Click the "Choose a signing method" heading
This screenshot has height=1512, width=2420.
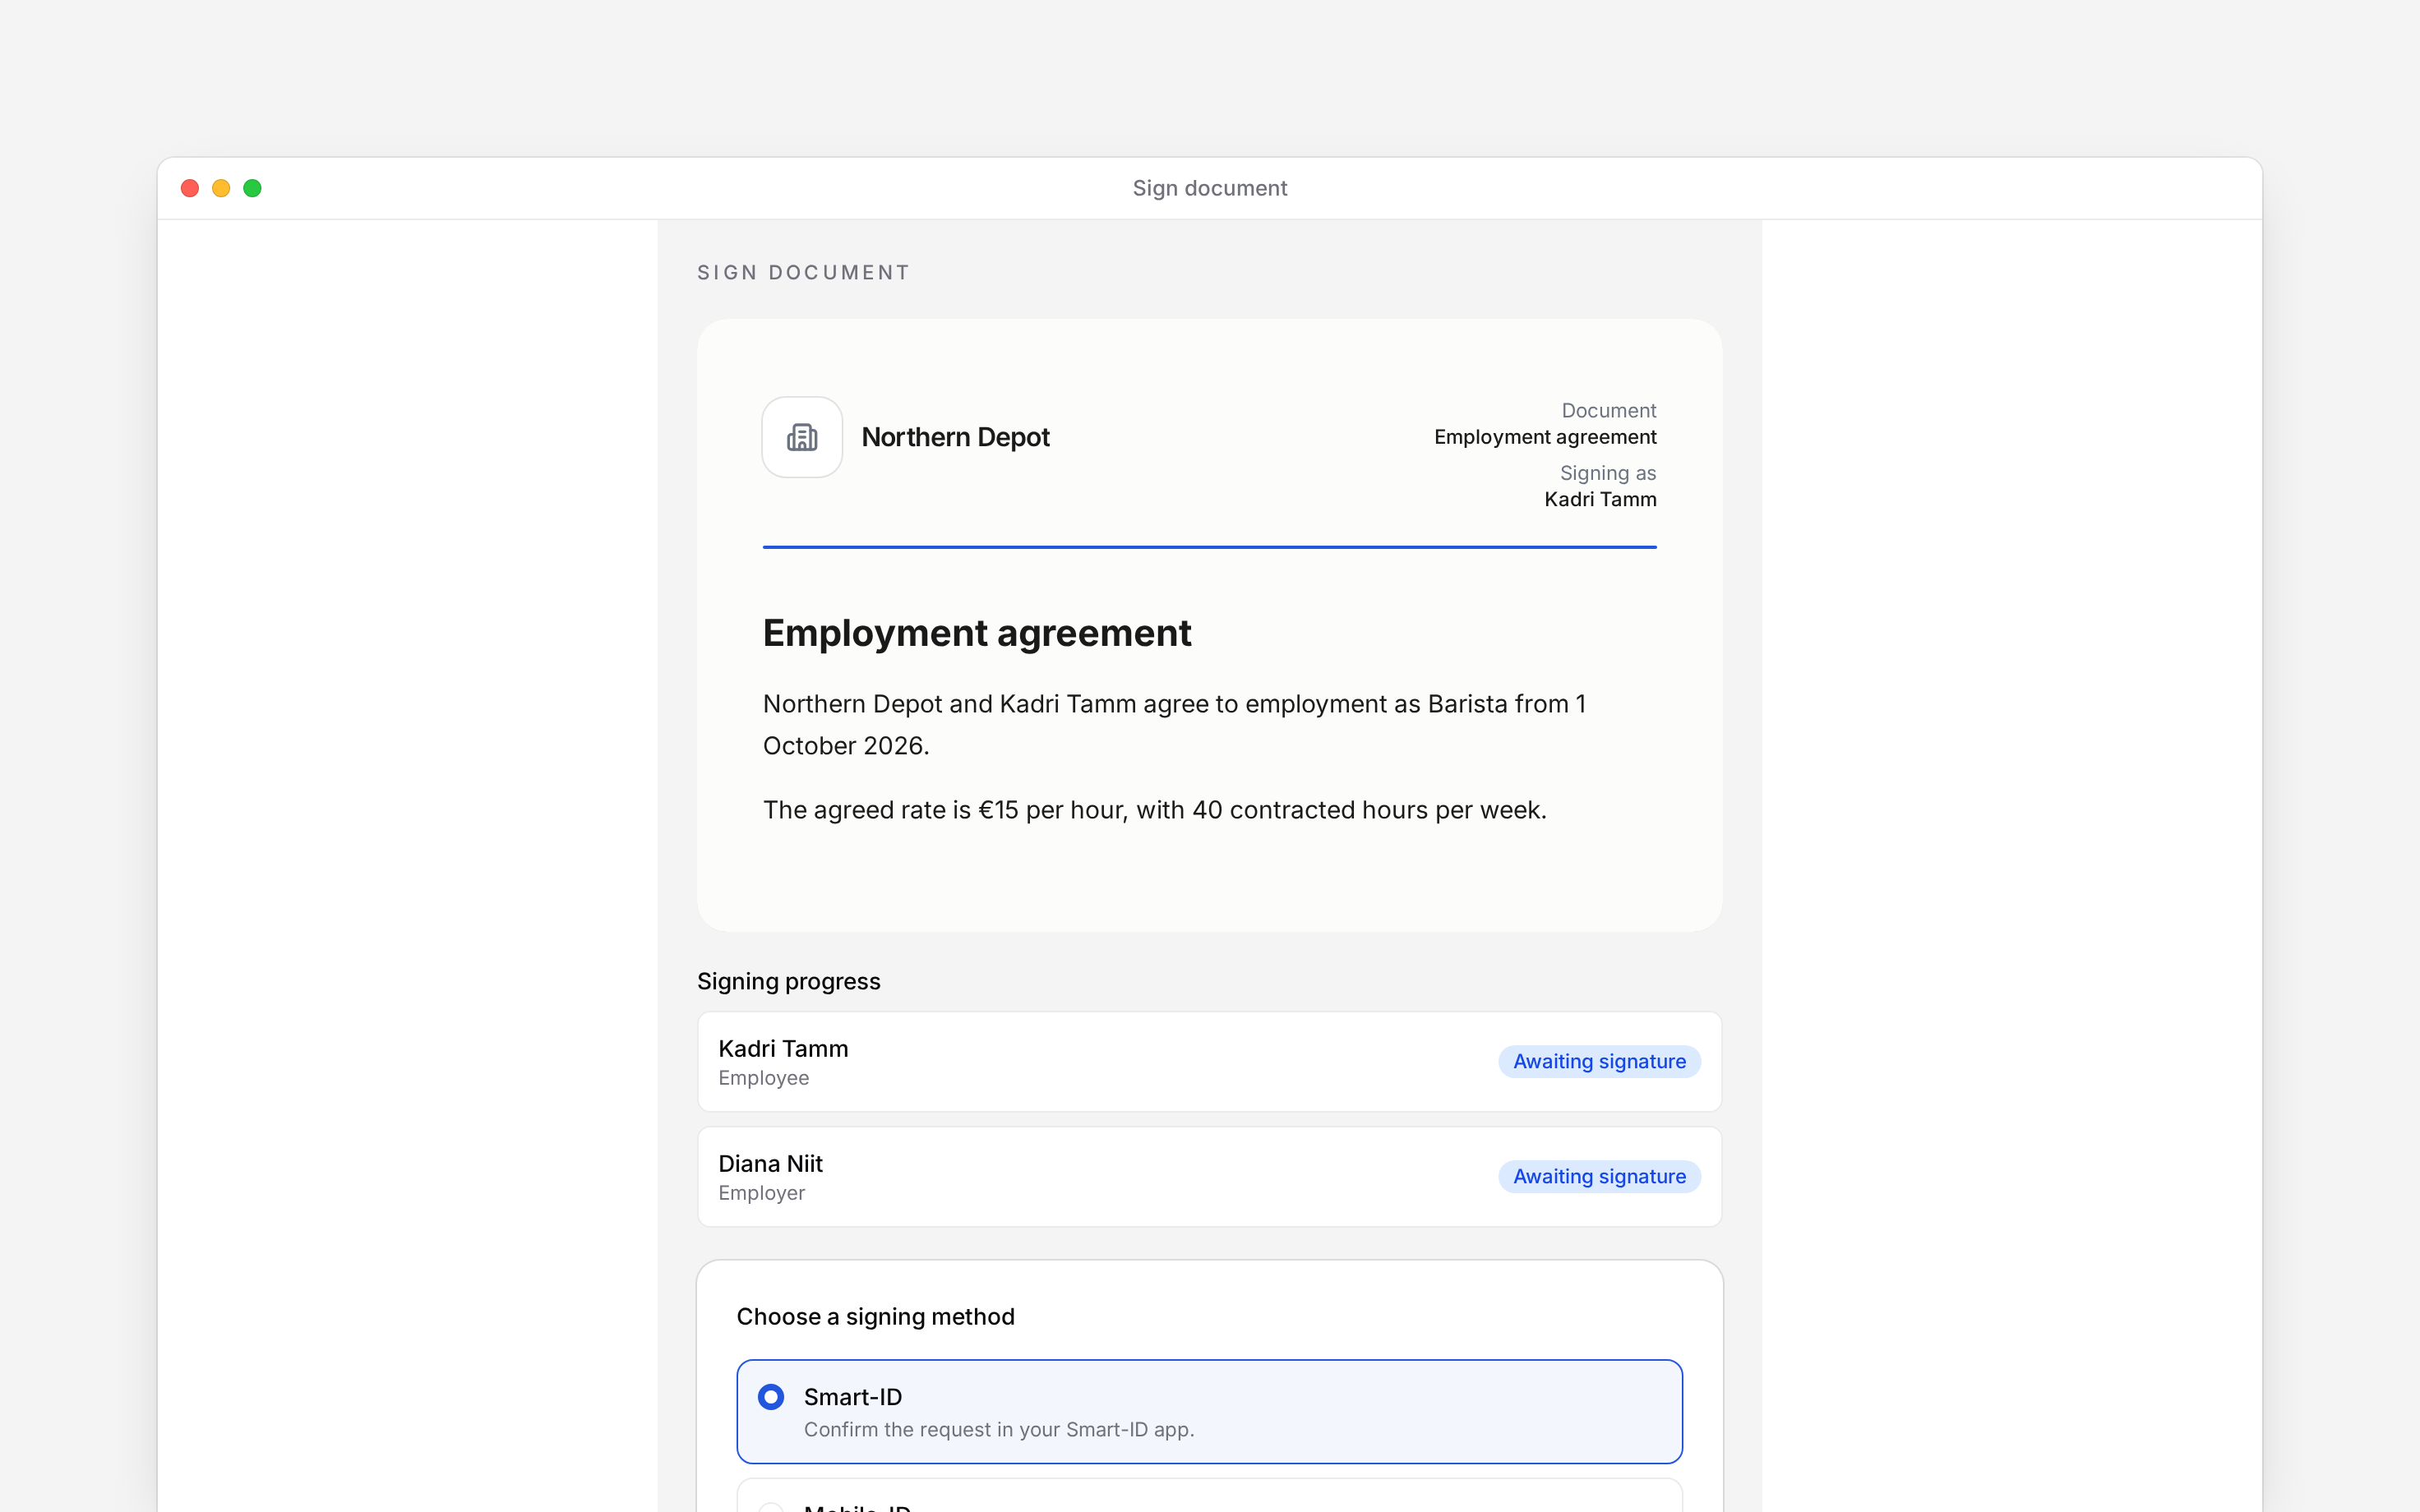[x=875, y=1316]
